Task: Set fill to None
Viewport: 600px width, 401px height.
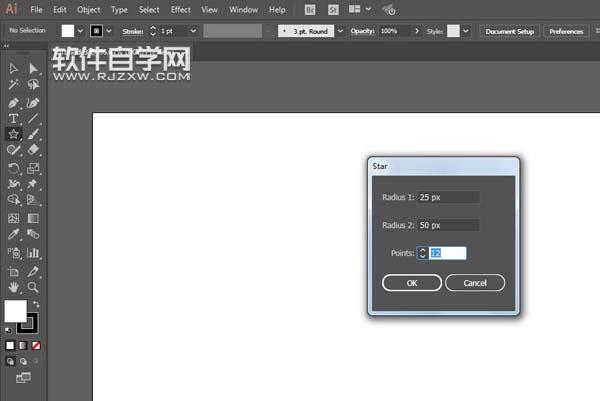Action: point(36,346)
